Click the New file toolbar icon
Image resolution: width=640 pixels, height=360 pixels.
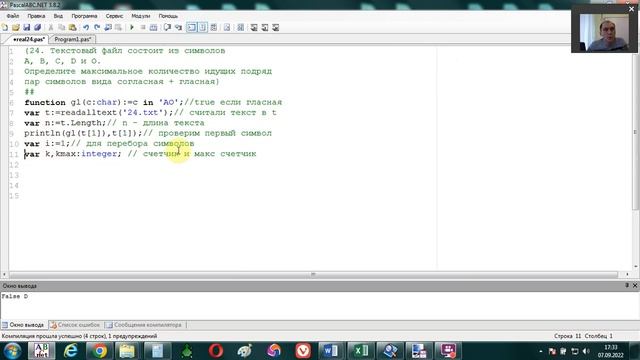click(5, 27)
